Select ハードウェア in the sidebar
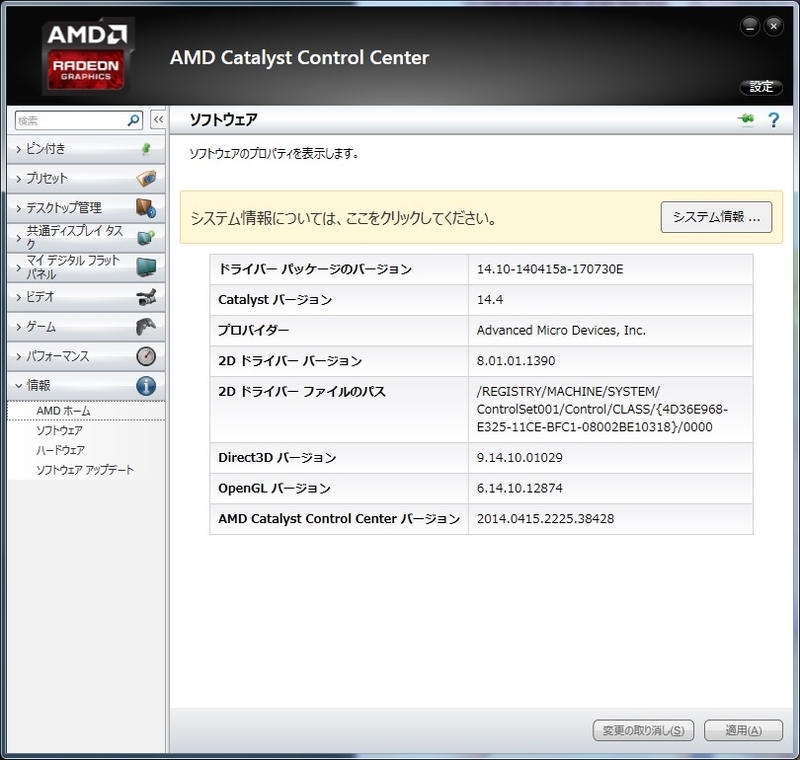The width and height of the screenshot is (800, 760). (60, 450)
